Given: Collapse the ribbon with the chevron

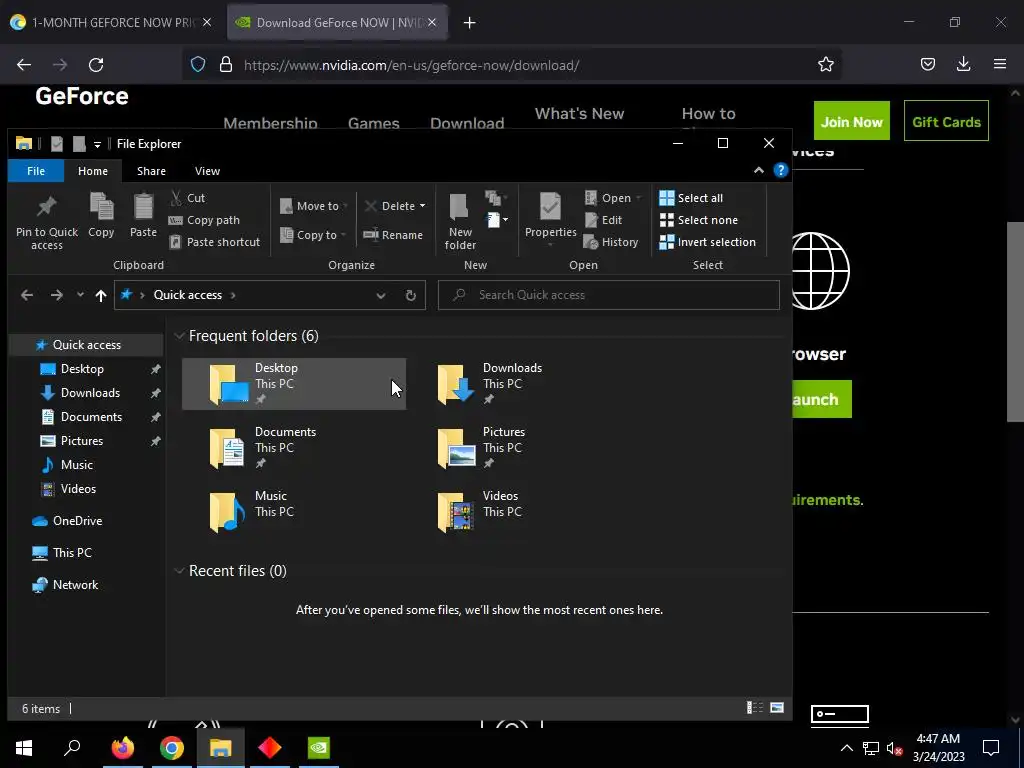Looking at the screenshot, I should (758, 170).
